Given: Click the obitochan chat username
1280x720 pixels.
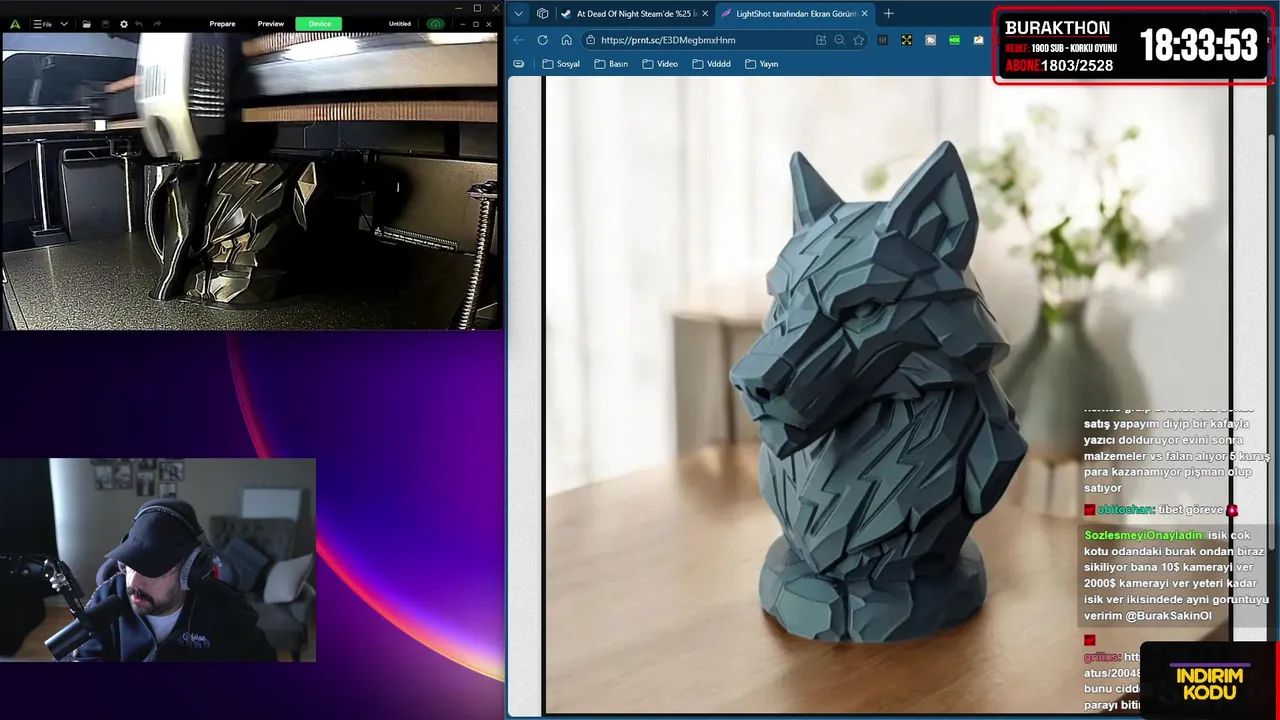Looking at the screenshot, I should pos(1125,510).
